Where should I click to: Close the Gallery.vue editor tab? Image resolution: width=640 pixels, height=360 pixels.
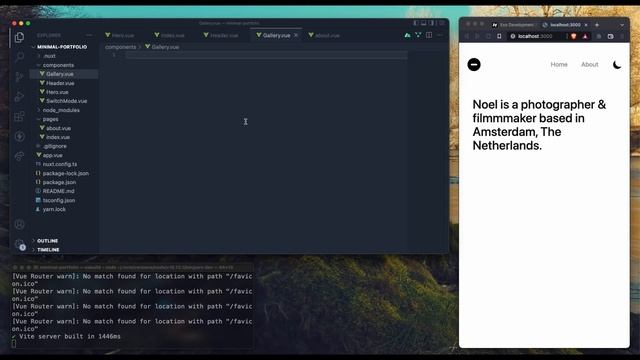click(296, 36)
